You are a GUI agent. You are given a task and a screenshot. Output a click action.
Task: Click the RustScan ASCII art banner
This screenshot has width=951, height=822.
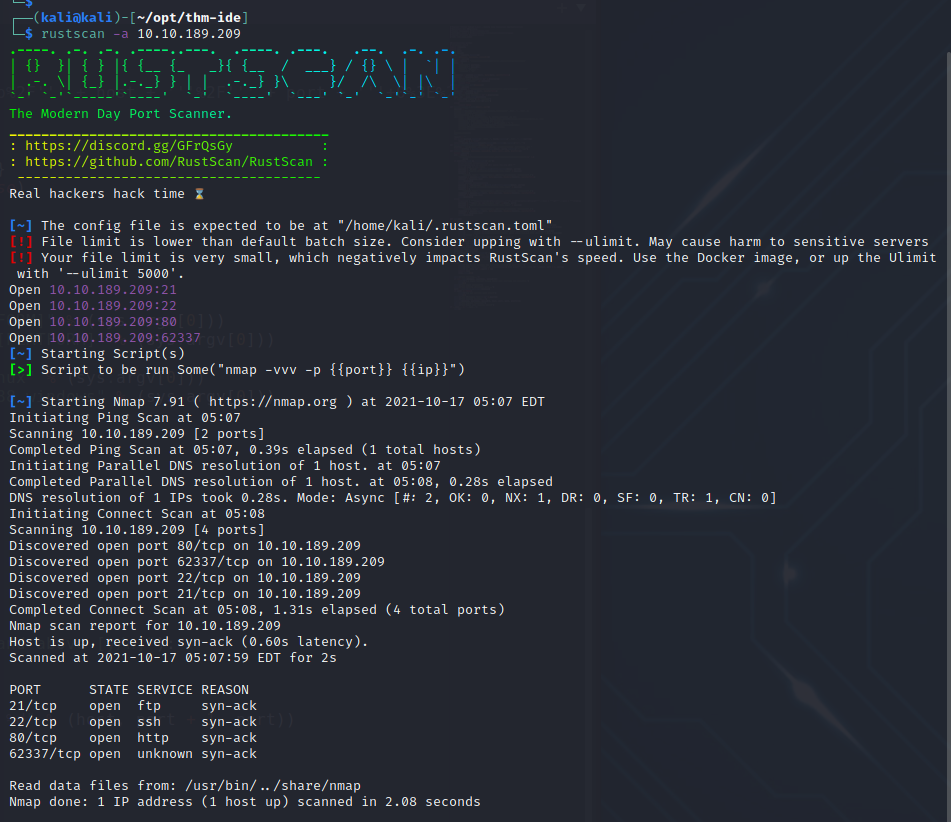point(232,72)
